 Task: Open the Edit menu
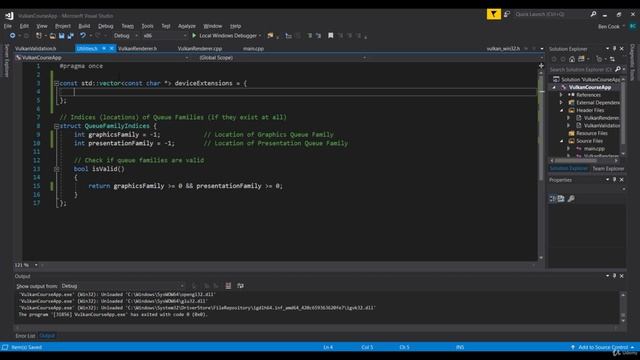(24, 26)
